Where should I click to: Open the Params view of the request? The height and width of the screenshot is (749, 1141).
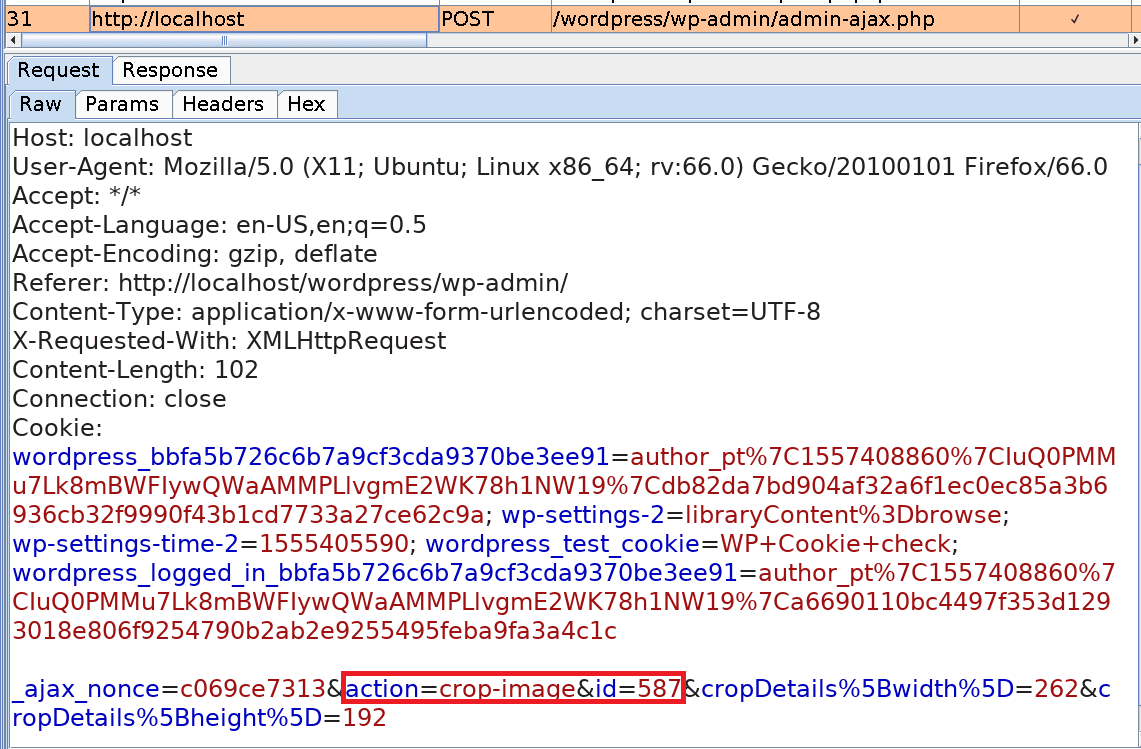[123, 103]
